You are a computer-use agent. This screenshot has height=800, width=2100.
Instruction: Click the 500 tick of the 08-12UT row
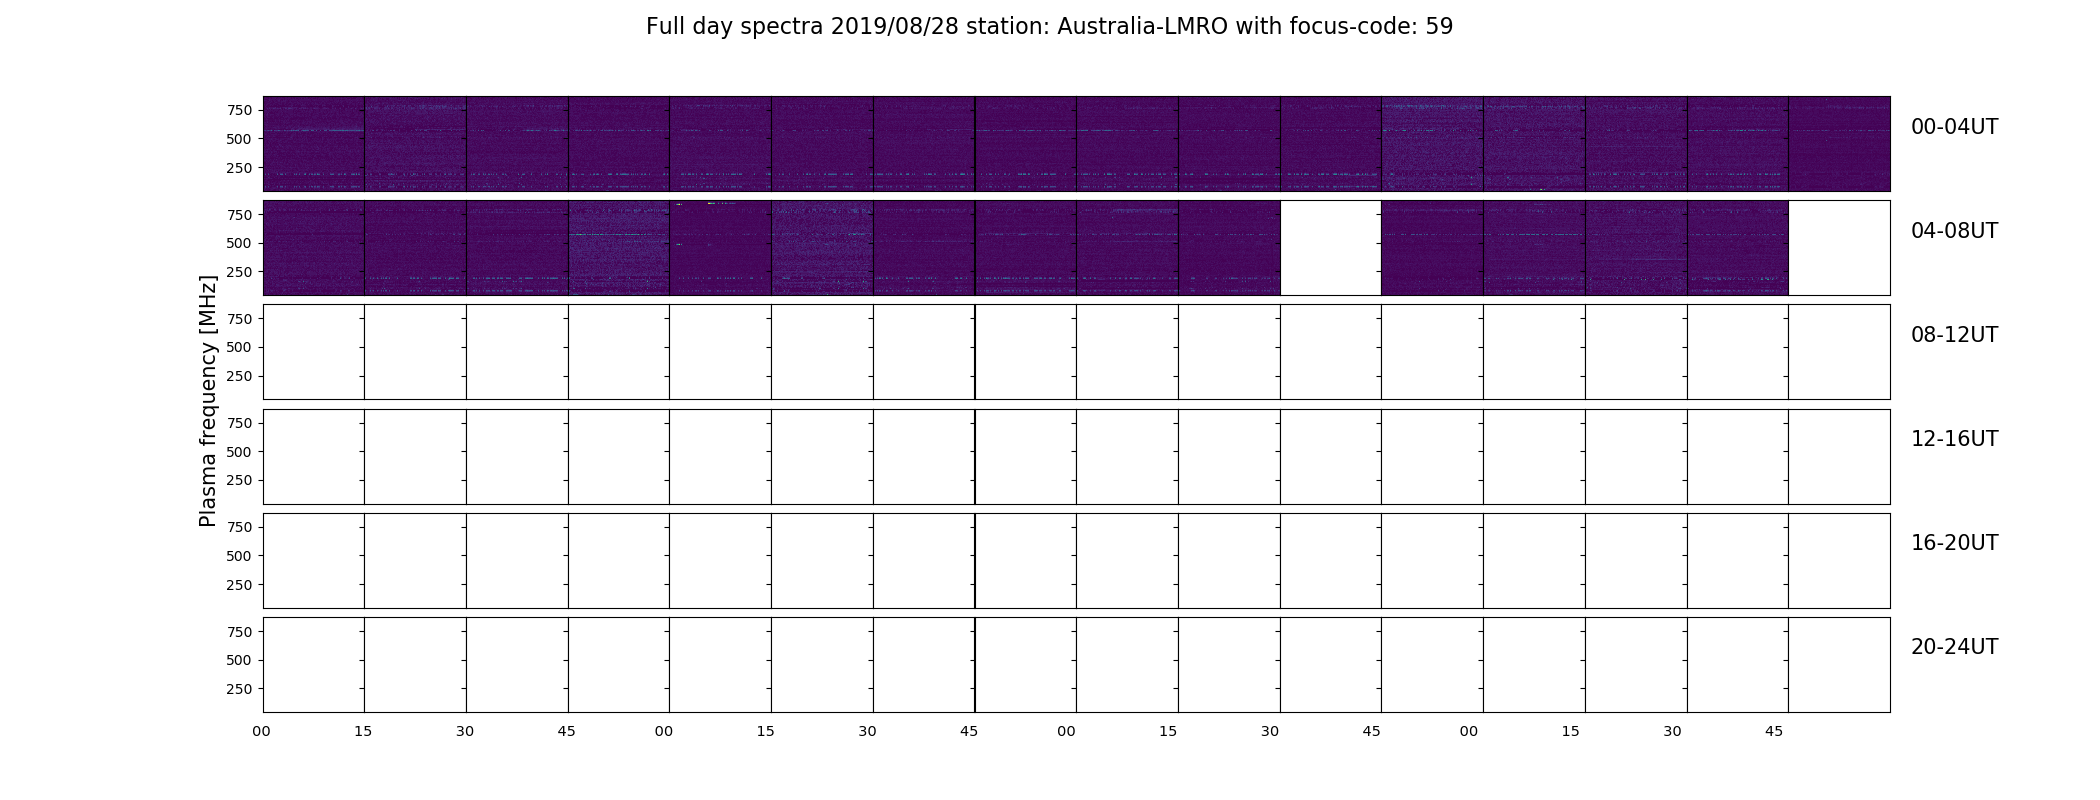tap(239, 347)
